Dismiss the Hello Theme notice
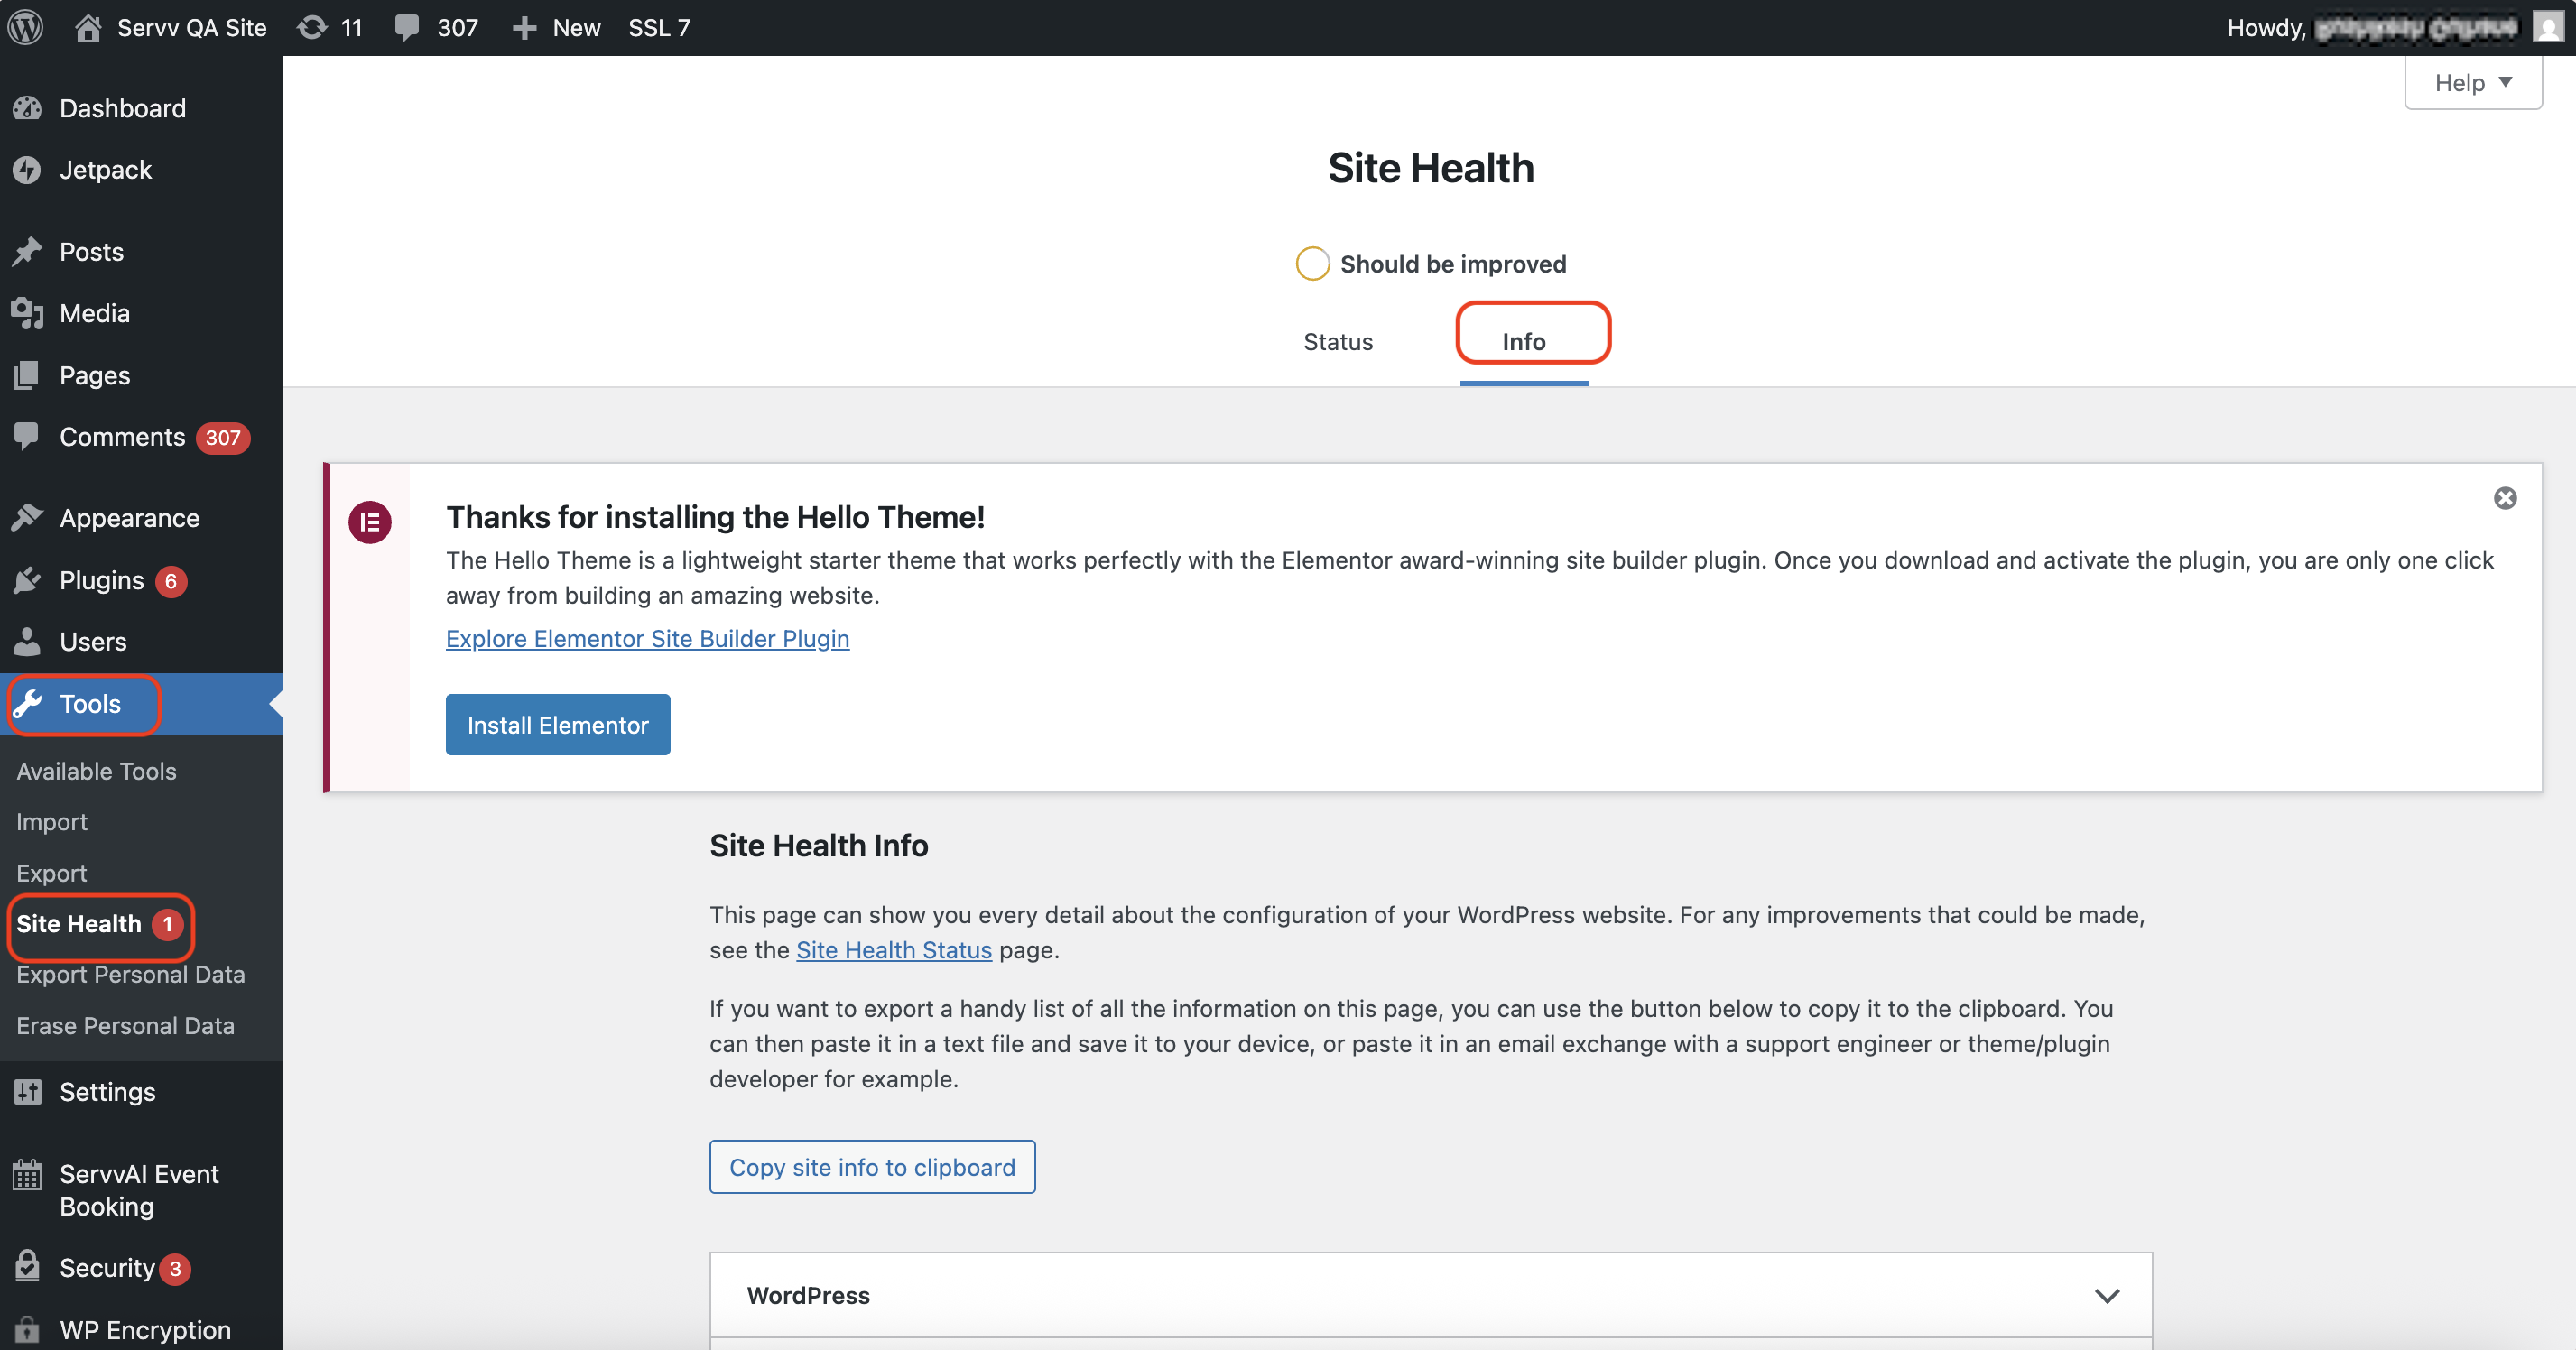The height and width of the screenshot is (1350, 2576). pyautogui.click(x=2504, y=498)
